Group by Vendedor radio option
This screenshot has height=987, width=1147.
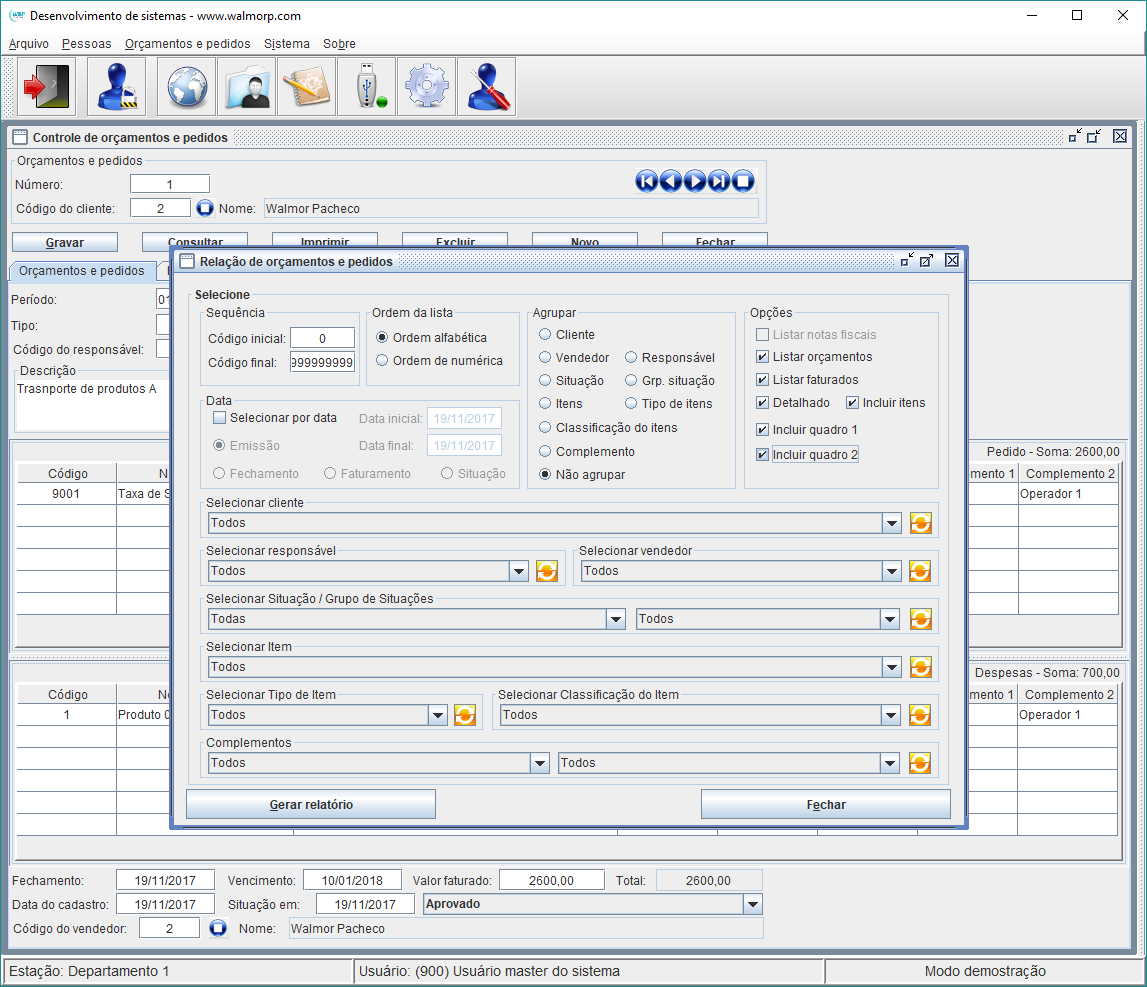545,358
